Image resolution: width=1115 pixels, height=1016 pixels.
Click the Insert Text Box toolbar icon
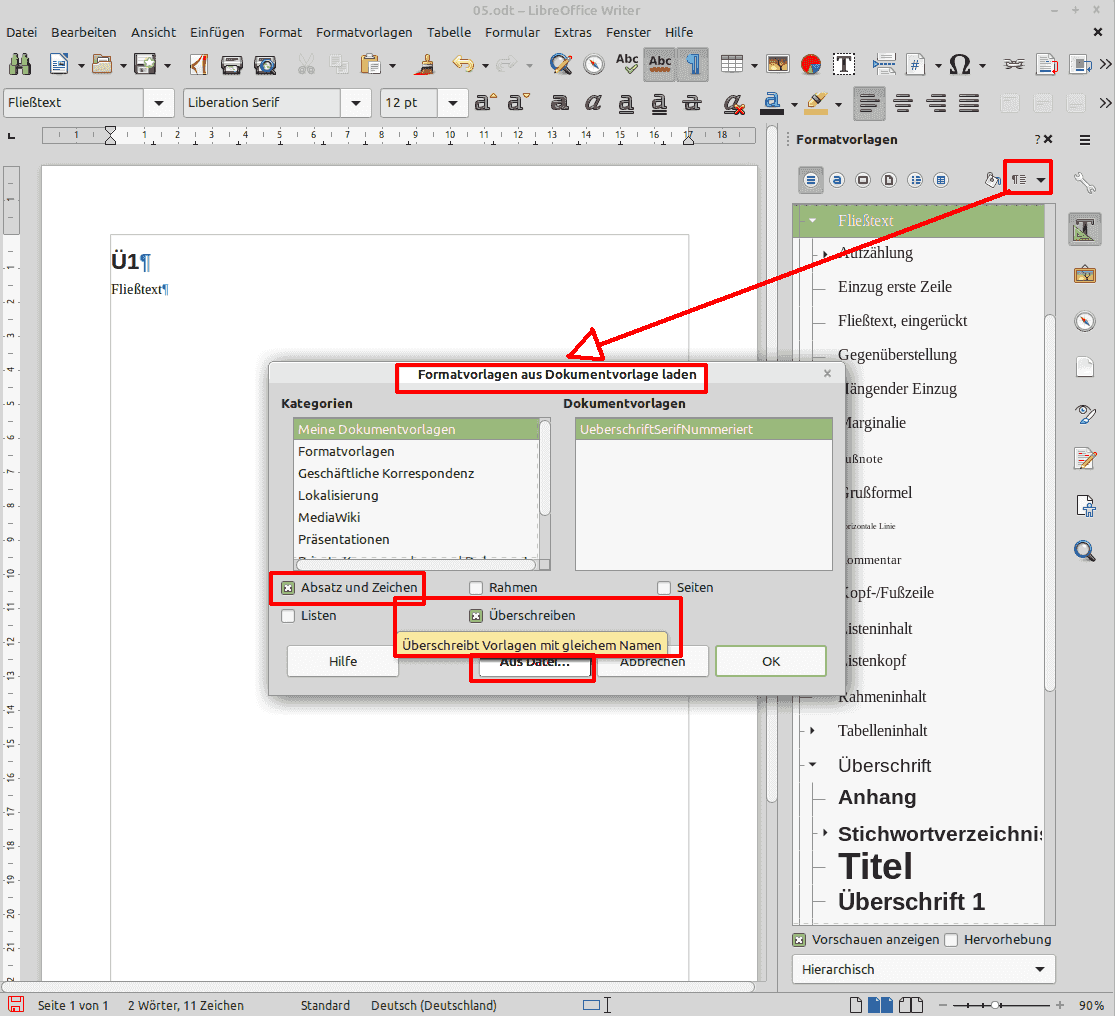pos(844,64)
